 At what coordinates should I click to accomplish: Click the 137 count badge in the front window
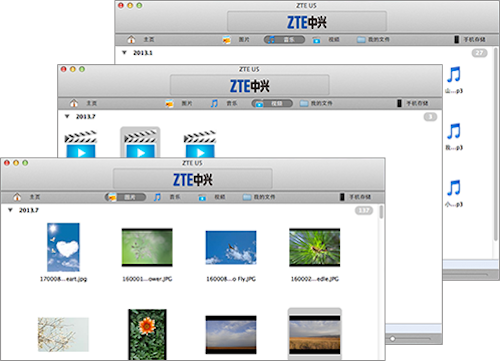coord(364,210)
